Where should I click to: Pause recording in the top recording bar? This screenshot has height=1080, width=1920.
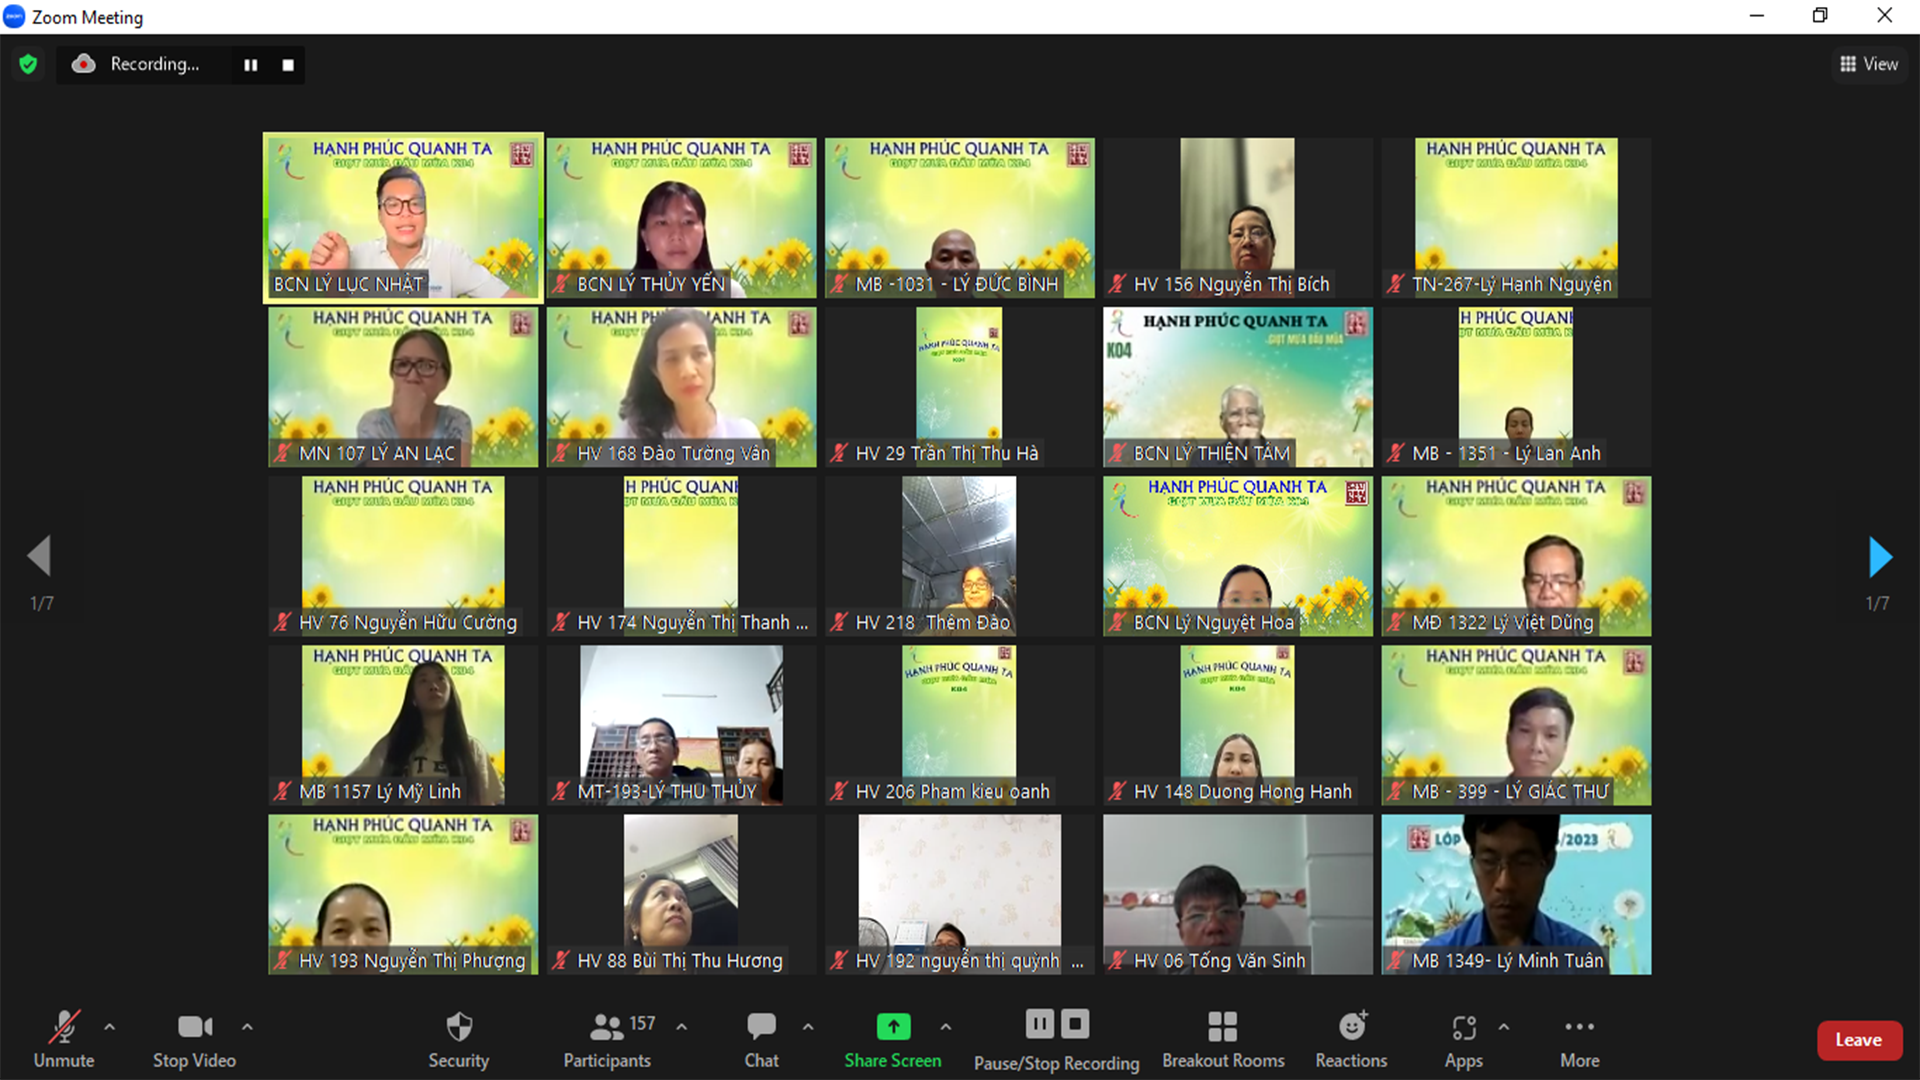pyautogui.click(x=251, y=65)
